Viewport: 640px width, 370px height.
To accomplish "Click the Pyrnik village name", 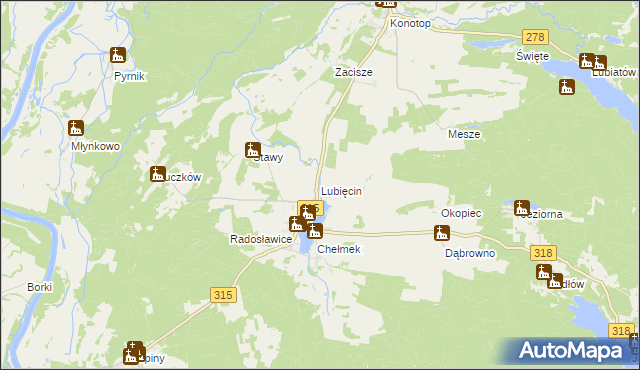I will point(129,76).
